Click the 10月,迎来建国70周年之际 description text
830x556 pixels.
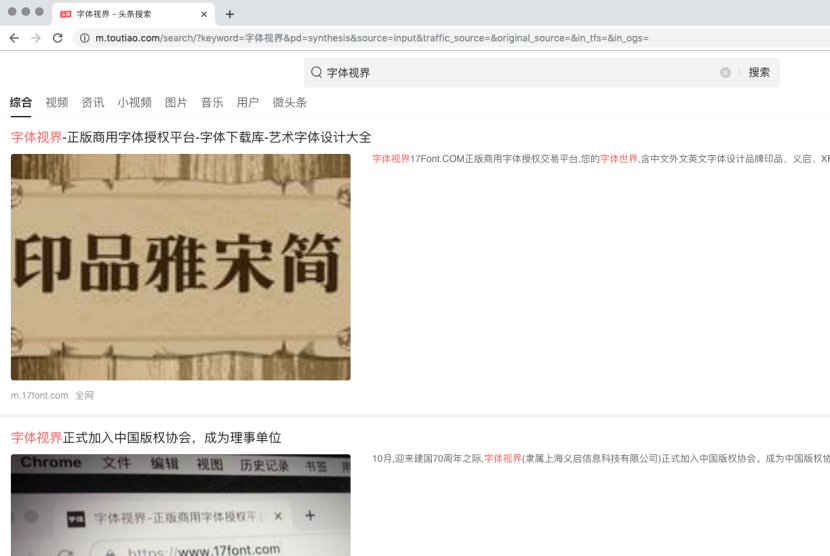[x=601, y=459]
